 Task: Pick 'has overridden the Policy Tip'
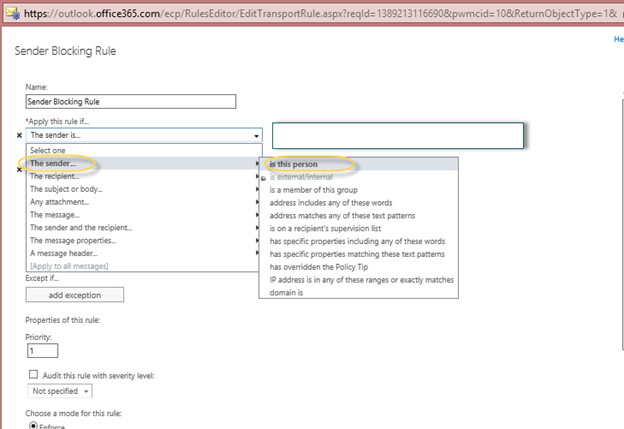coord(358,267)
